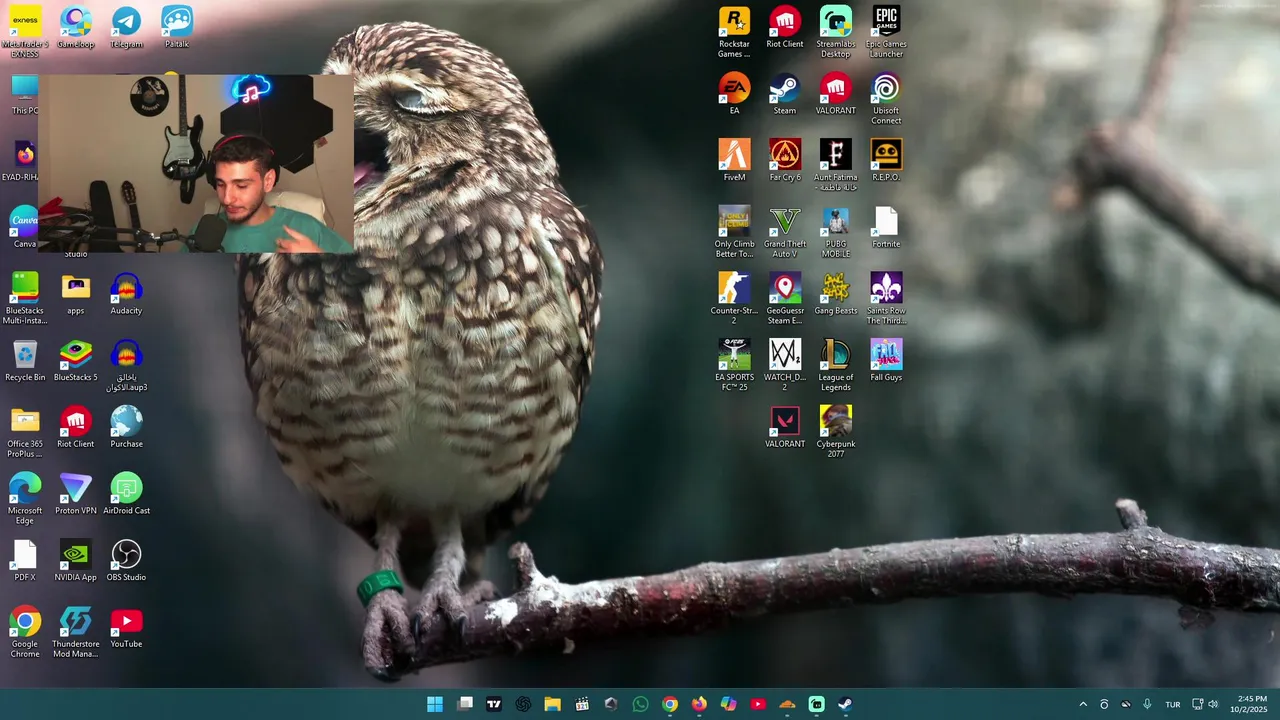Click the Far Cry 6 shortcut
The image size is (1280, 720).
click(x=785, y=161)
